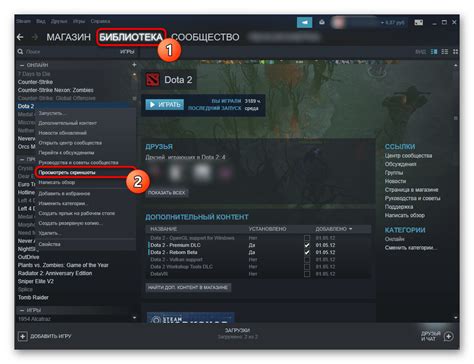Click the library search field

(72, 52)
